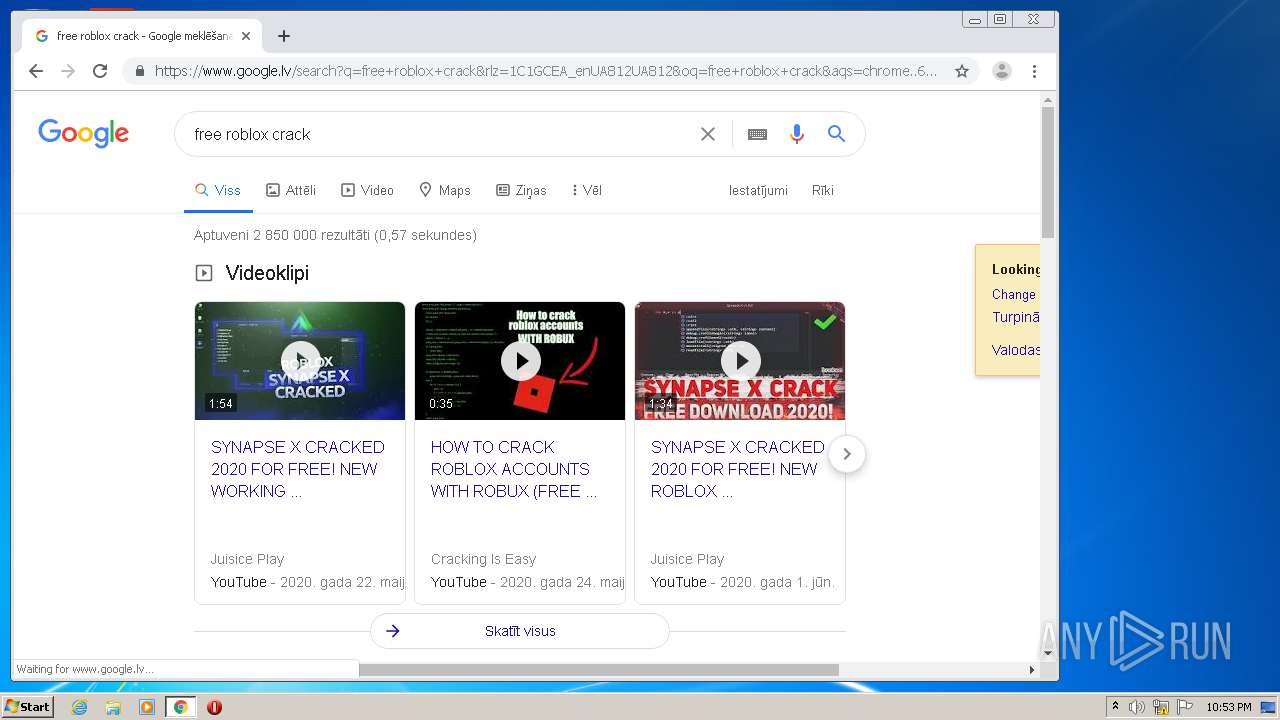The image size is (1280, 720).
Task: Open the Windows Start menu
Action: (x=27, y=707)
